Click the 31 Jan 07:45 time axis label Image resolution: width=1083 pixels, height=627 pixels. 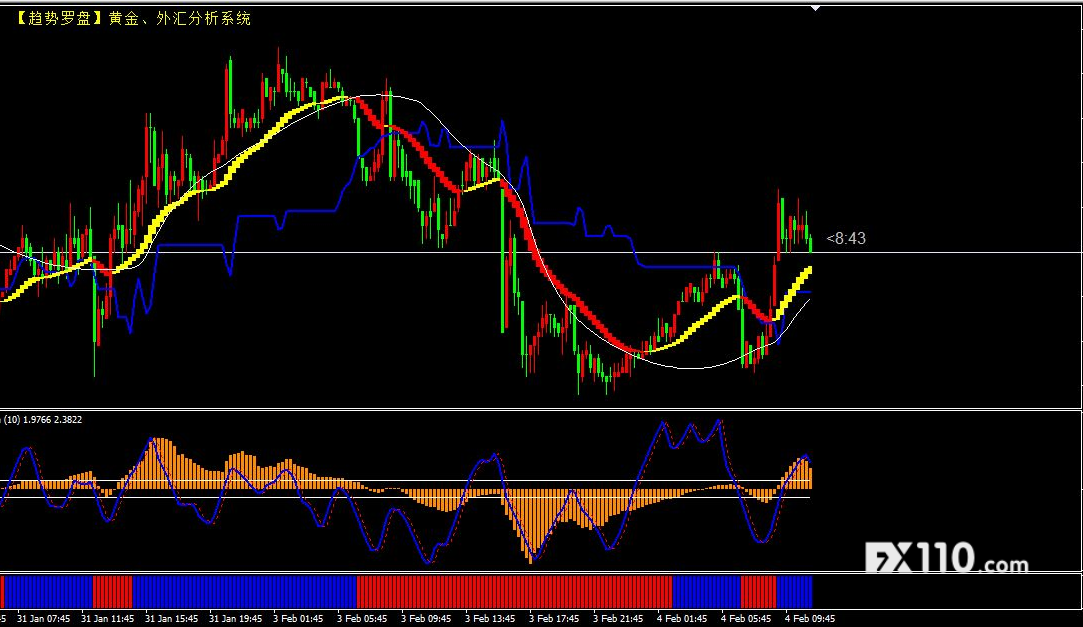[44, 618]
